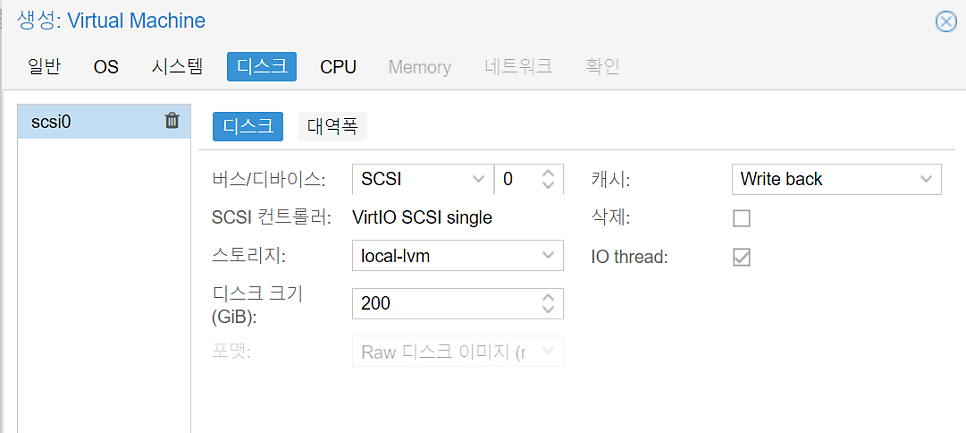Close the Virtual Machine creation dialog
Viewport: 966px width, 433px height.
click(946, 22)
